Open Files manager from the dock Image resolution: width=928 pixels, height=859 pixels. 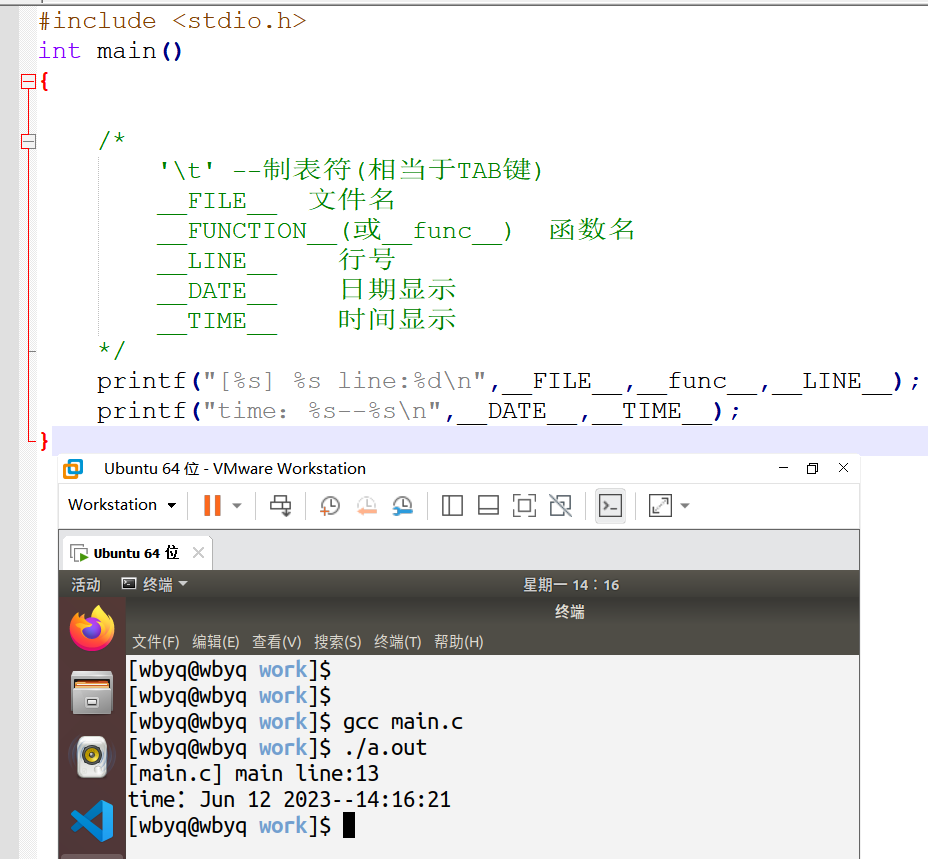pos(92,693)
